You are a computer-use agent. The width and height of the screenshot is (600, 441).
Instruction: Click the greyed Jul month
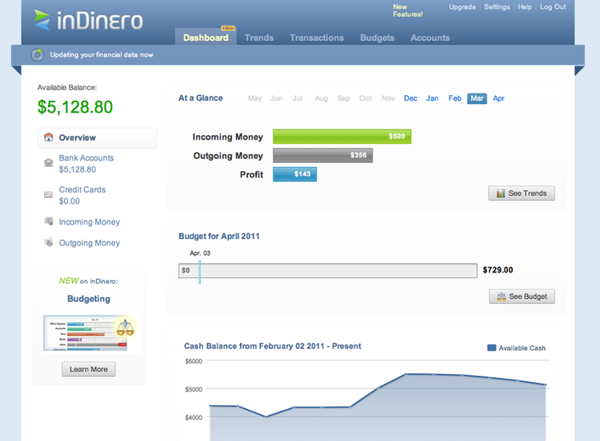pyautogui.click(x=297, y=98)
